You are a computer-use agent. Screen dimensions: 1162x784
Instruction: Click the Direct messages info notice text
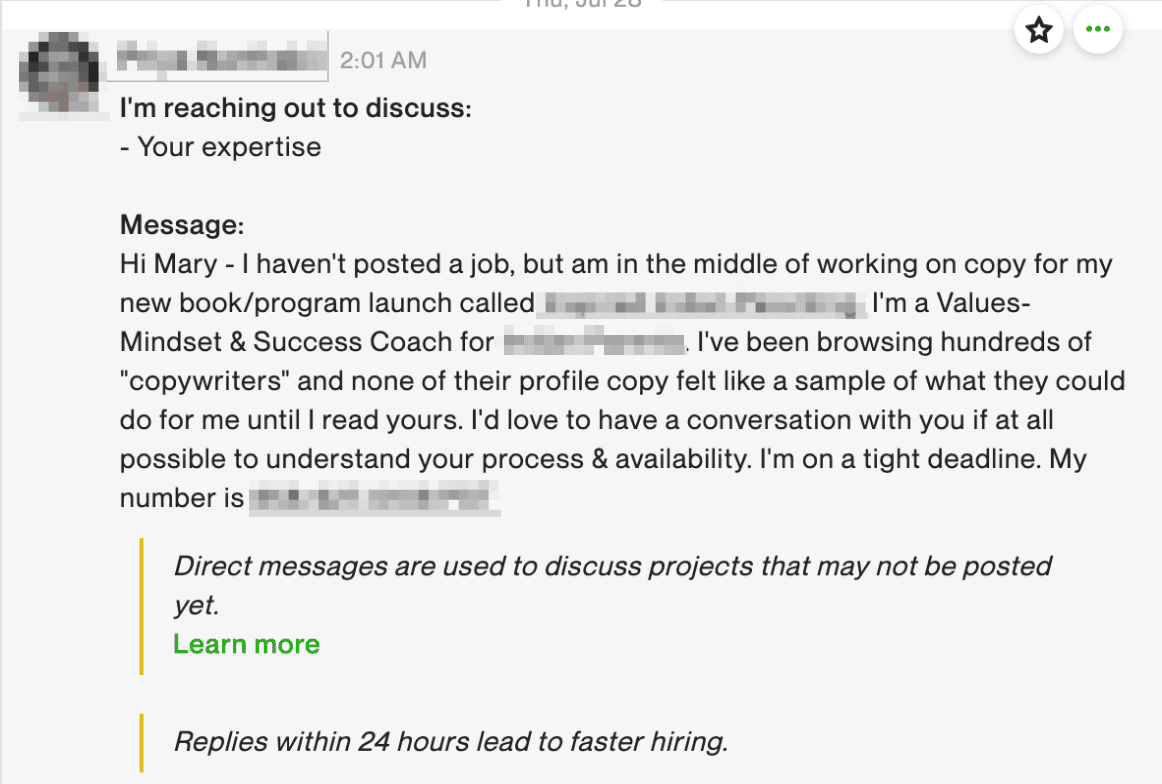612,585
